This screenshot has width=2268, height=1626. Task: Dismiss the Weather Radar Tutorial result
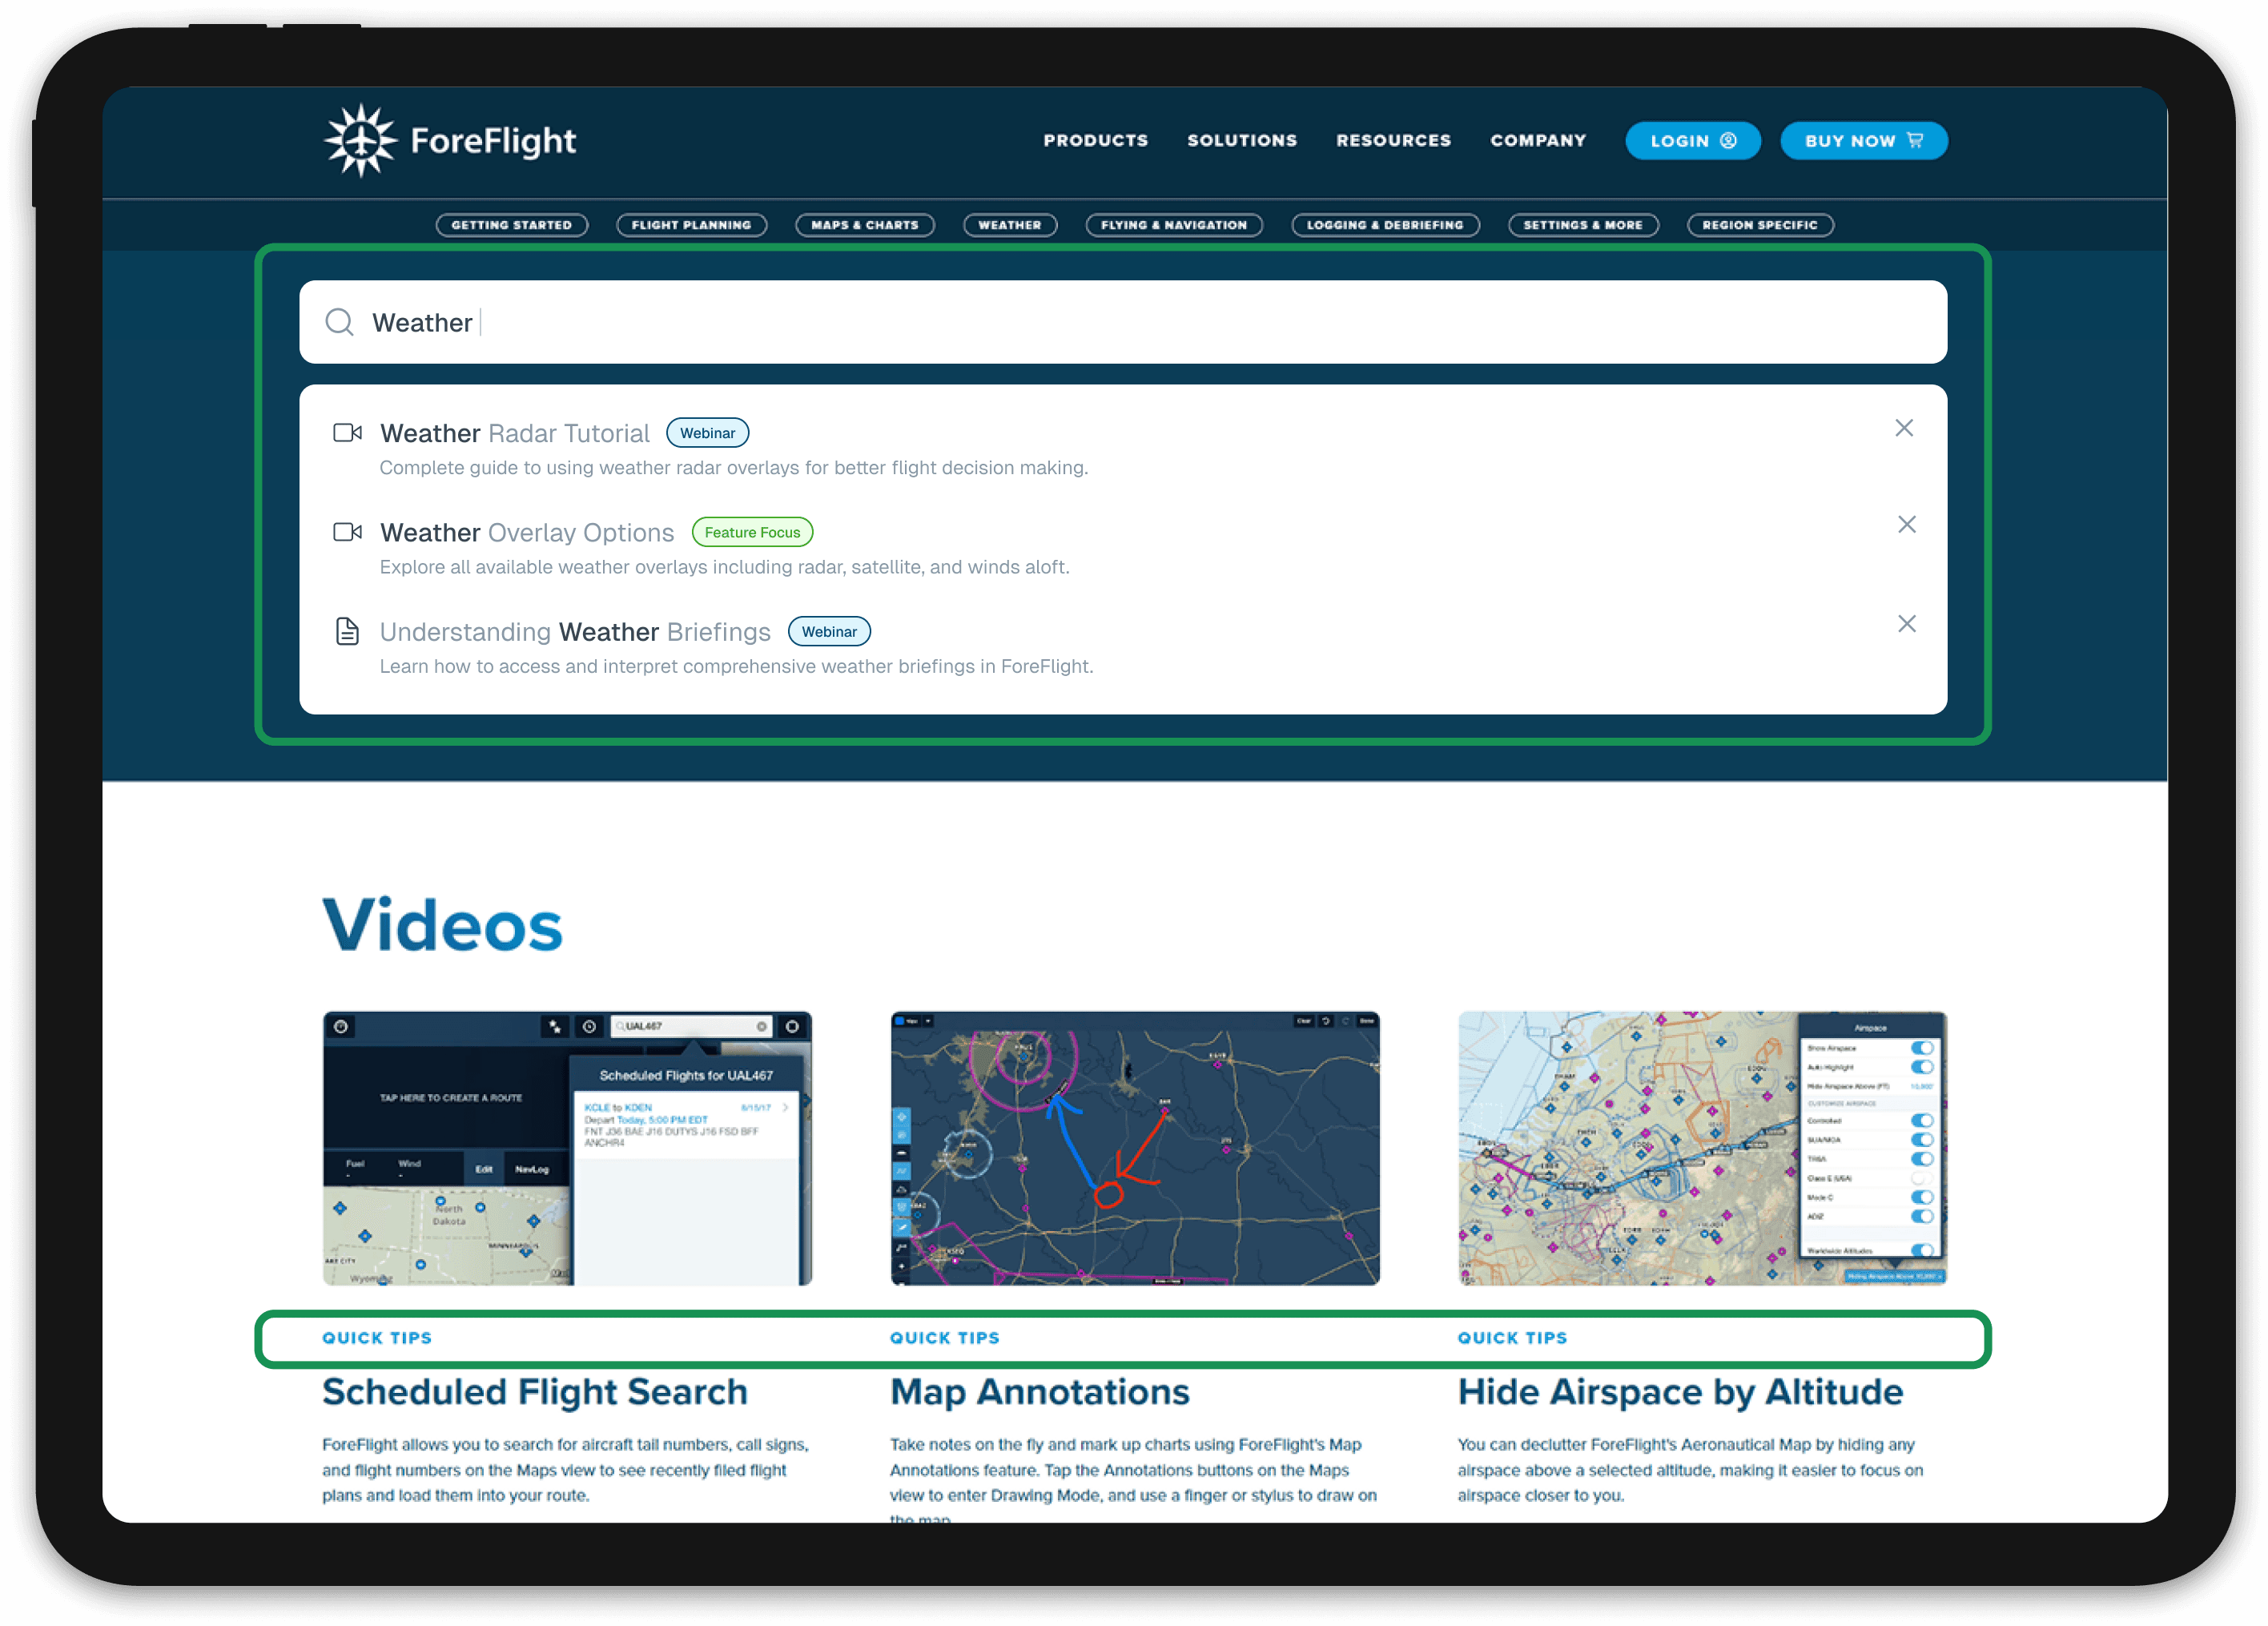[1904, 428]
